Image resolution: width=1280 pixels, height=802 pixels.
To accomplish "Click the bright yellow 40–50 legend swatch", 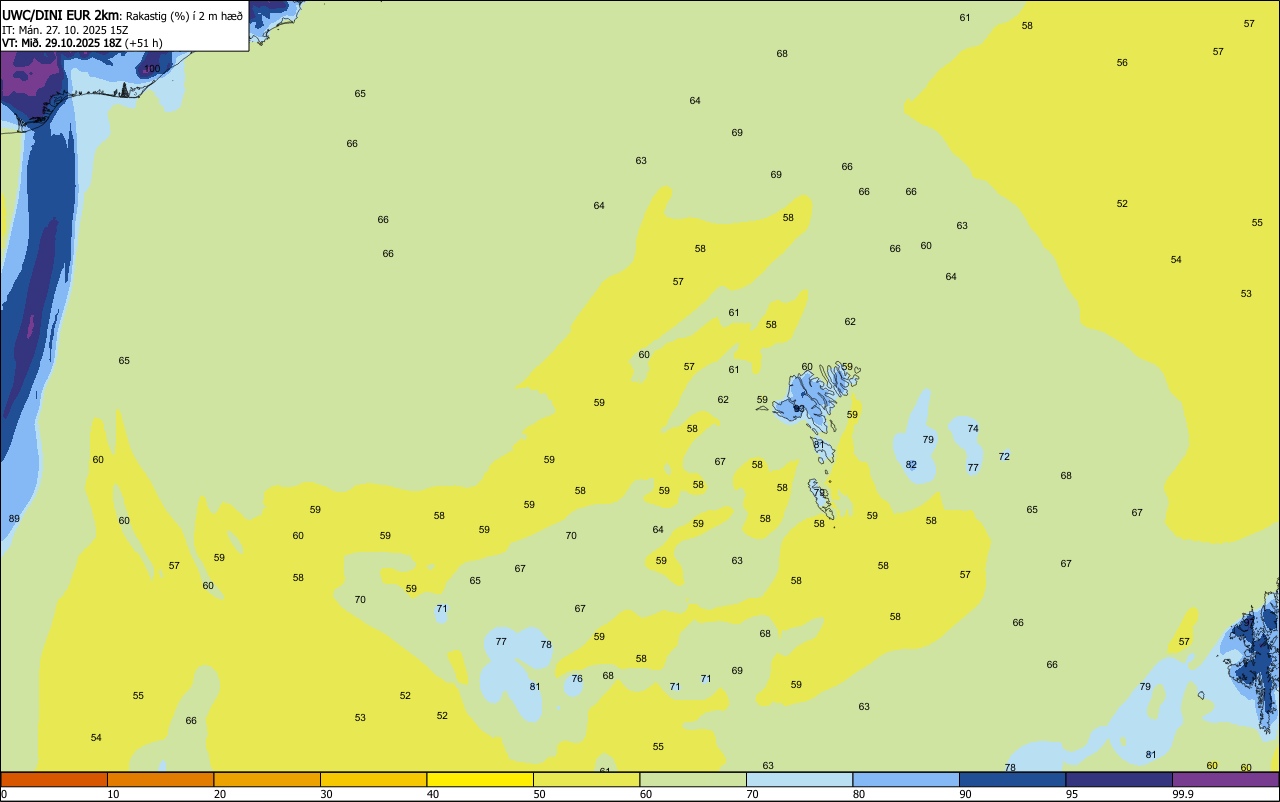I will click(x=480, y=779).
